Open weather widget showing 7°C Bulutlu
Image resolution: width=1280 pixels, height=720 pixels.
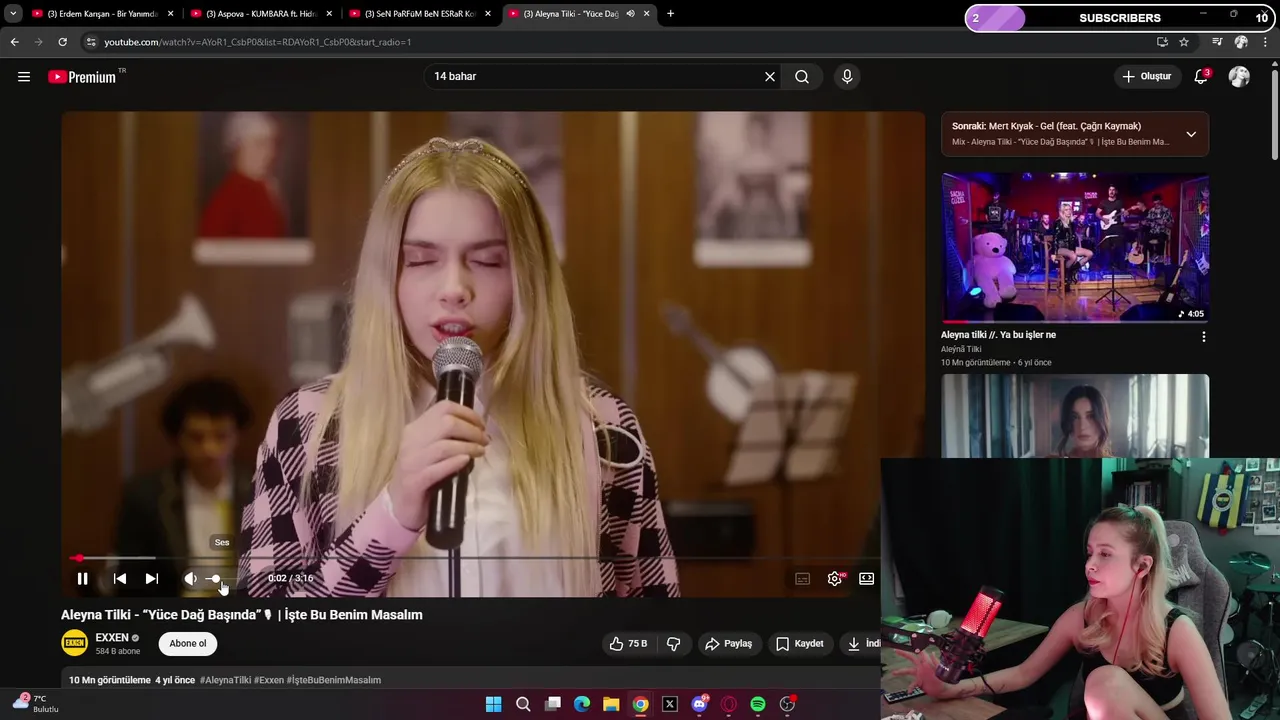click(35, 703)
